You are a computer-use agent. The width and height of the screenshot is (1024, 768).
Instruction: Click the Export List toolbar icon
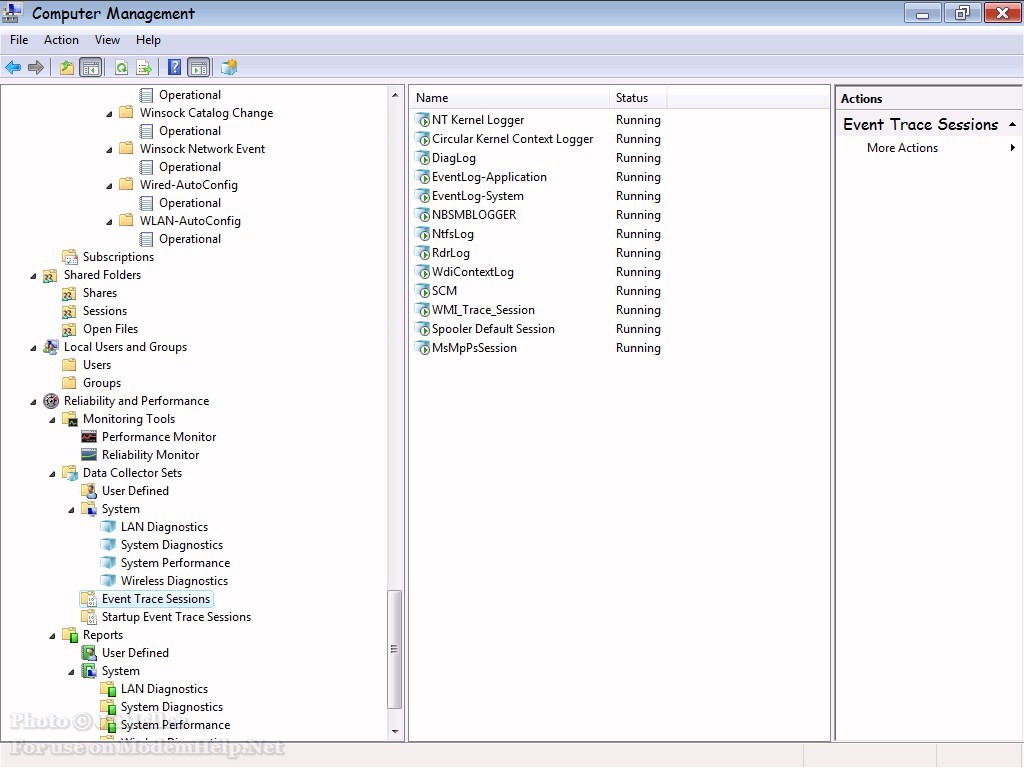[x=144, y=67]
